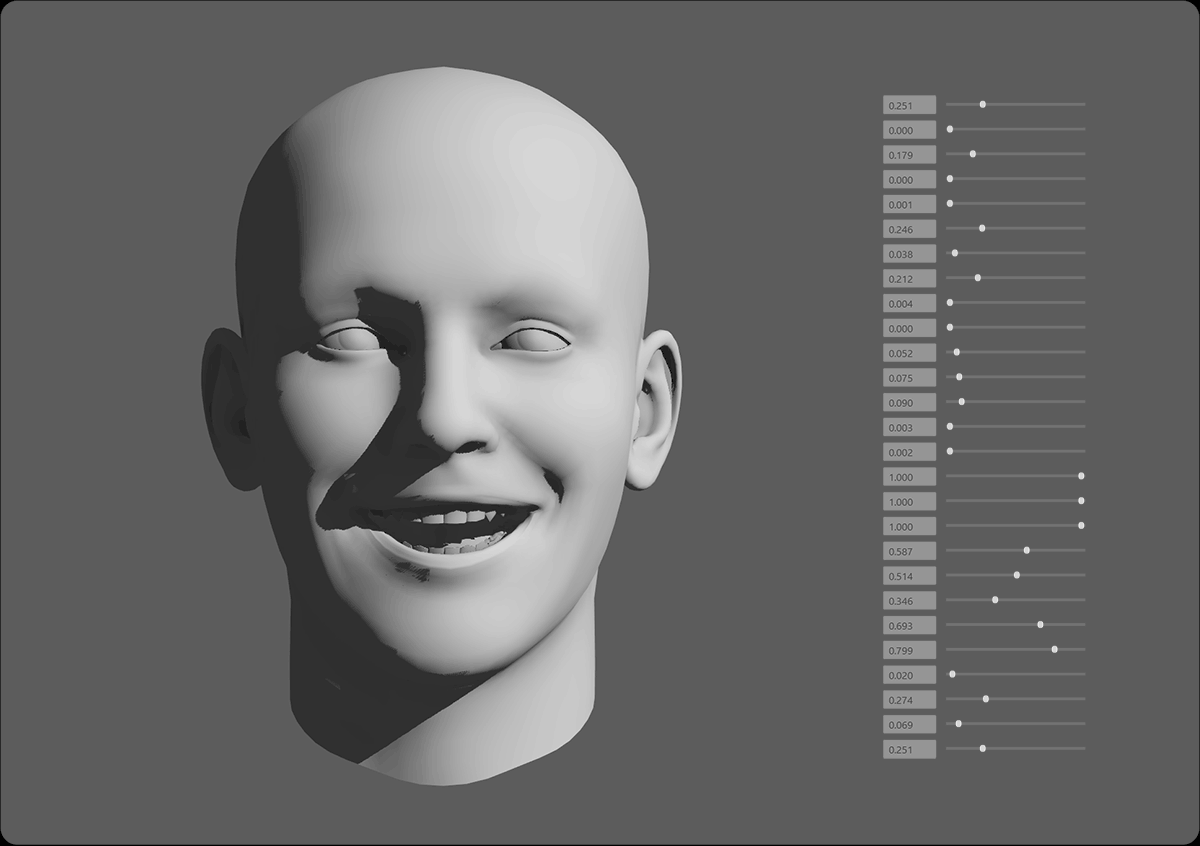This screenshot has width=1200, height=846.
Task: Select the field displaying 0.020
Action: tap(909, 675)
